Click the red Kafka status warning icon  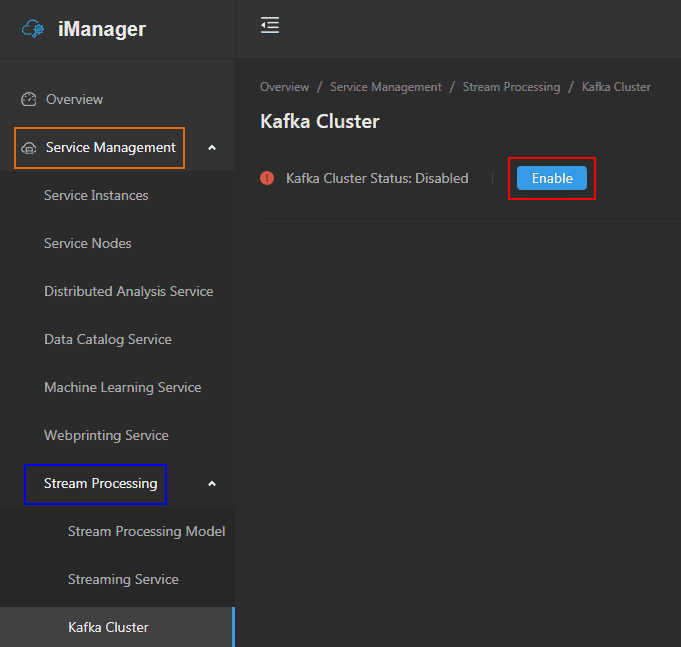tap(267, 178)
